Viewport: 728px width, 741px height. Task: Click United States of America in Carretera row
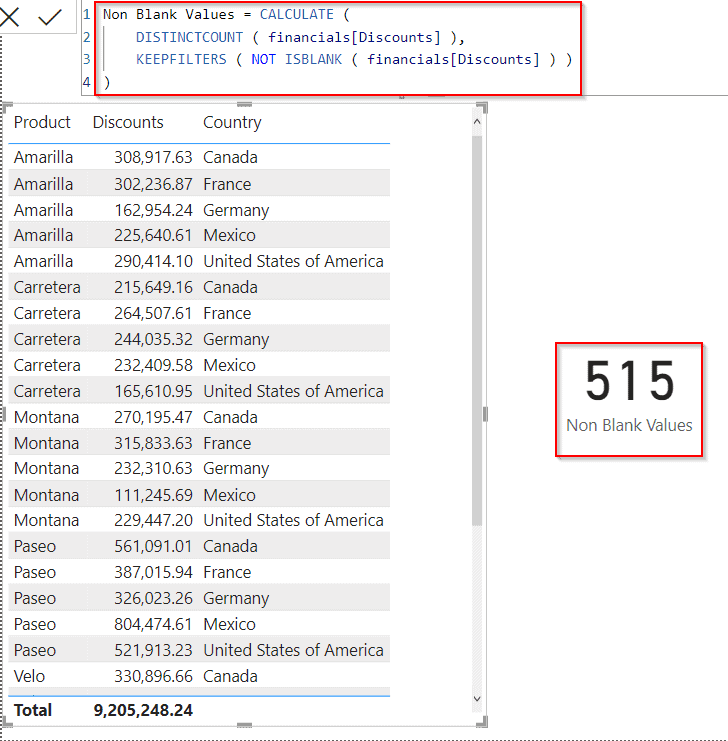click(x=293, y=391)
